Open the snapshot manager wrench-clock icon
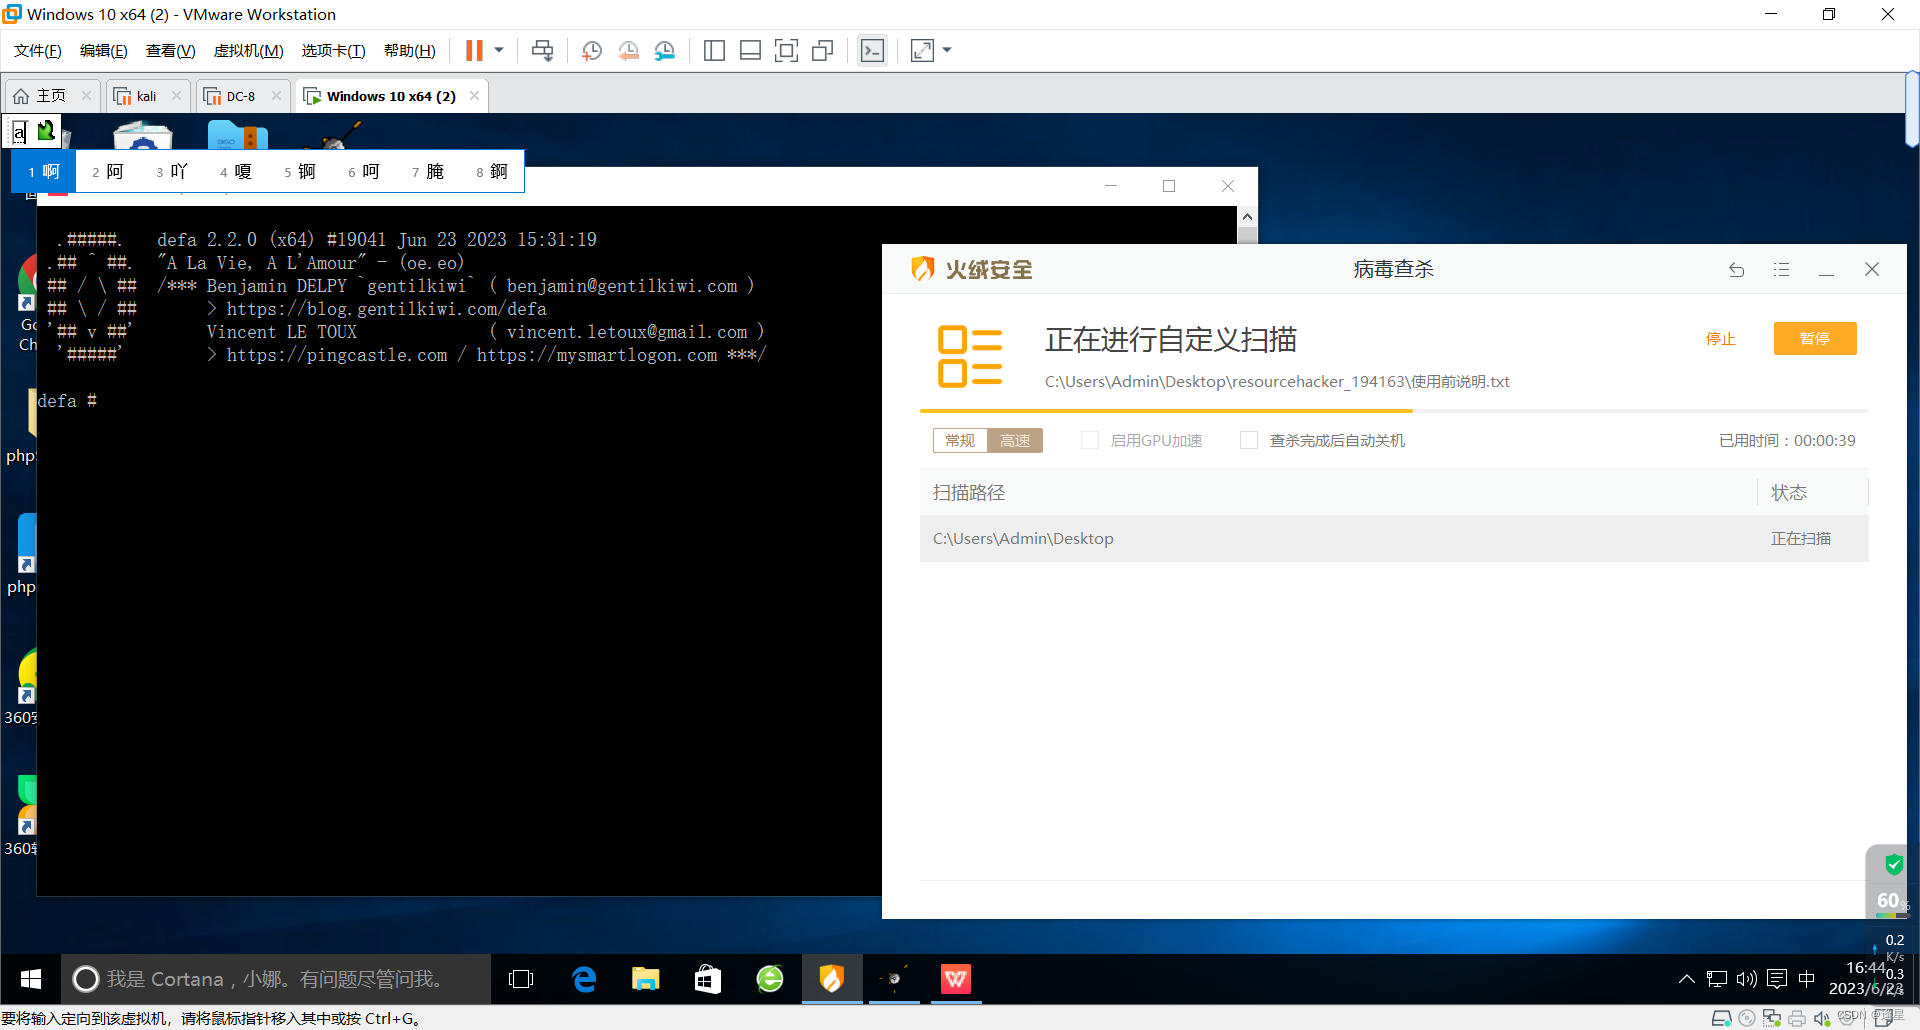The width and height of the screenshot is (1920, 1030). click(665, 51)
